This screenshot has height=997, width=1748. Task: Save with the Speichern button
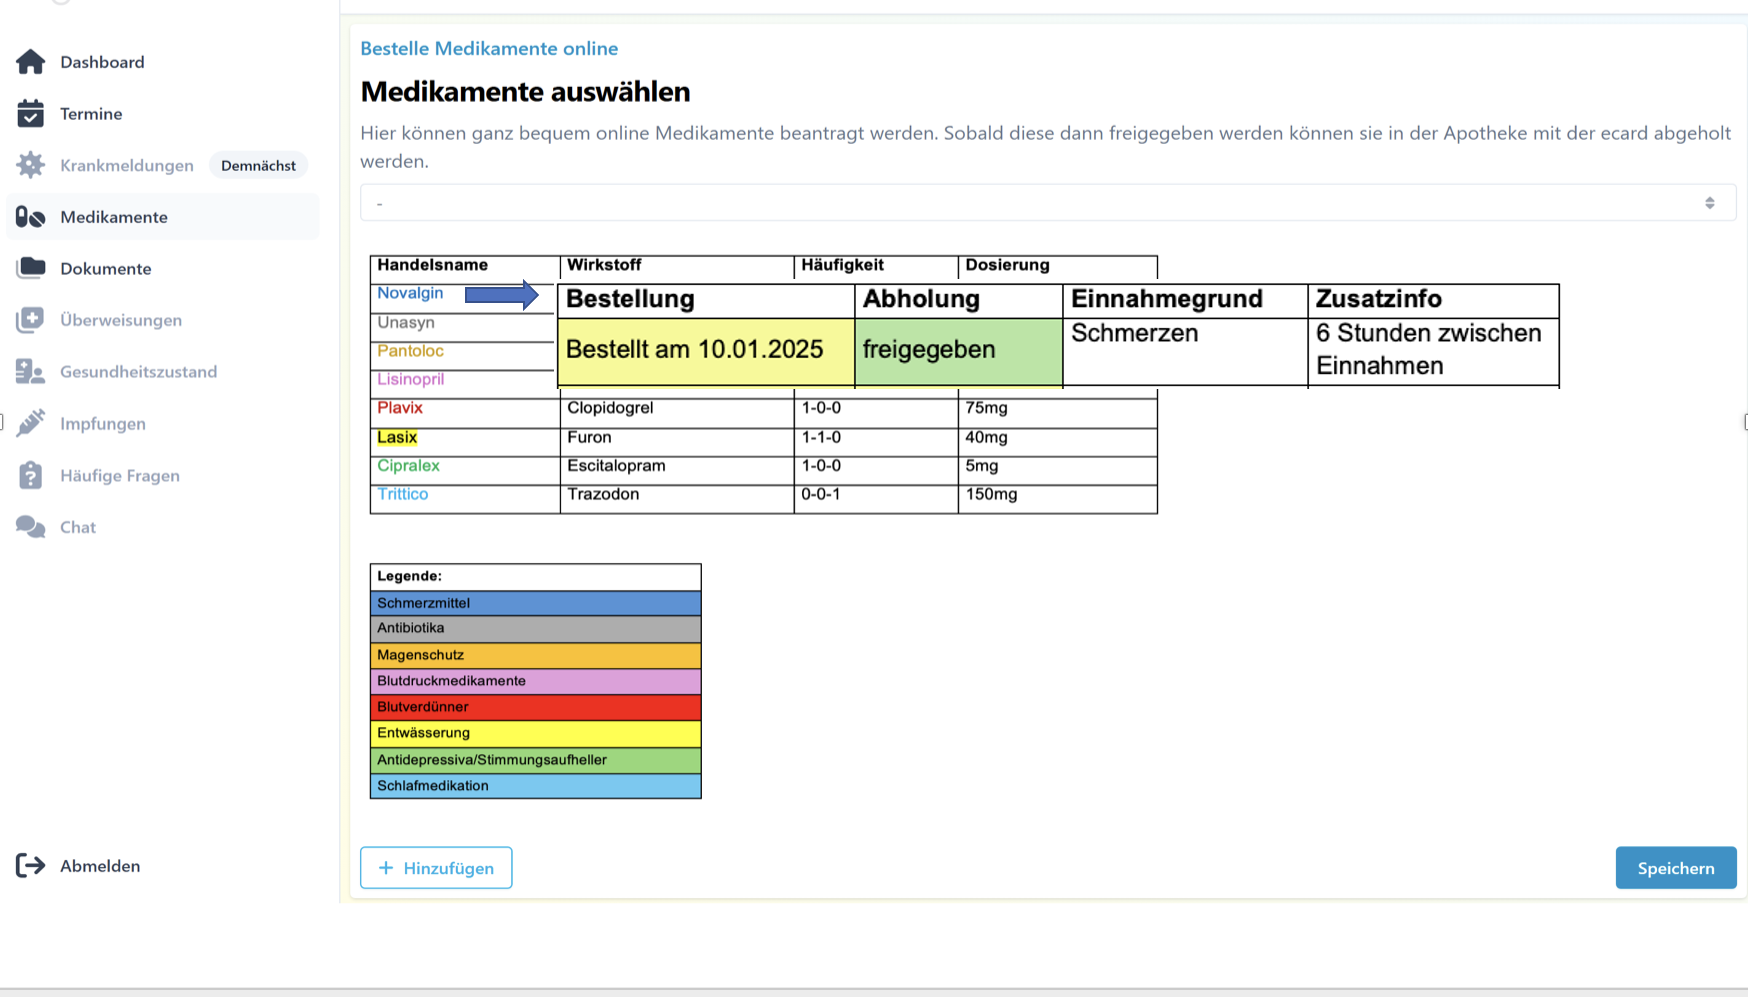pos(1675,868)
